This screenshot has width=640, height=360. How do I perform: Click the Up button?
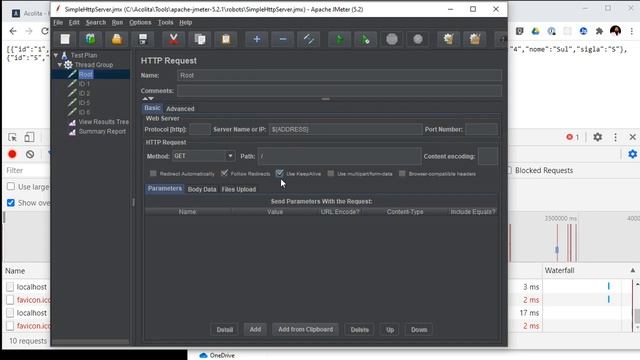tap(390, 329)
